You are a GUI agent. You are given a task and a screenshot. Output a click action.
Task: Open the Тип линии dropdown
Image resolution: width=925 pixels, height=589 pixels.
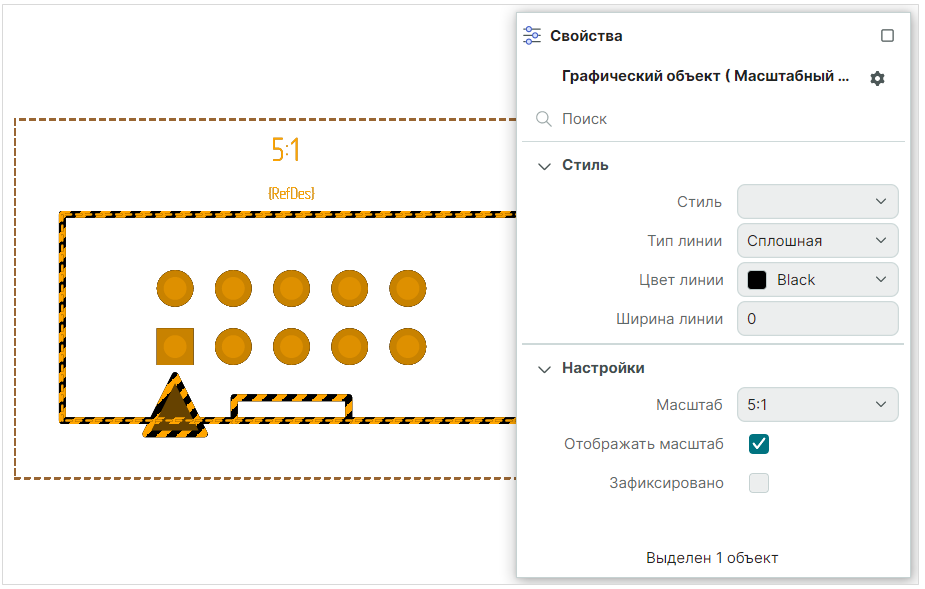(817, 241)
